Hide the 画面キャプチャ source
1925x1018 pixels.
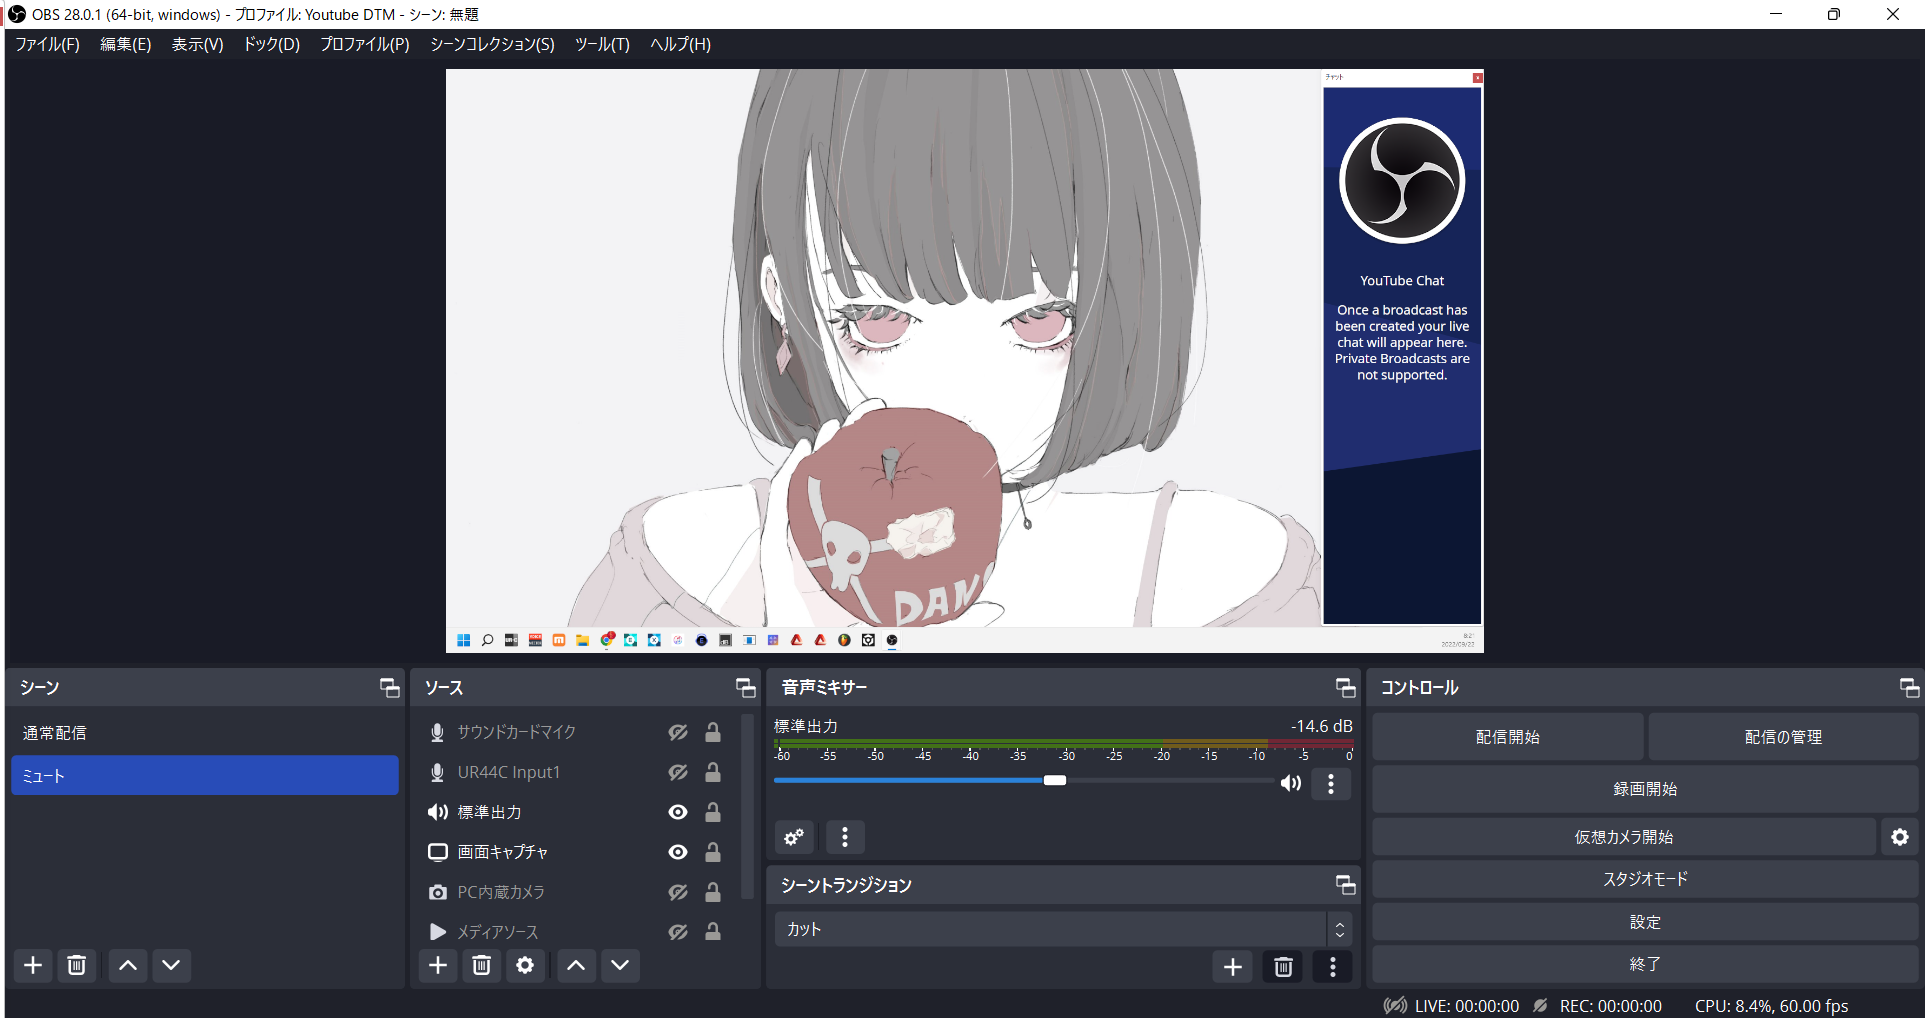tap(678, 852)
